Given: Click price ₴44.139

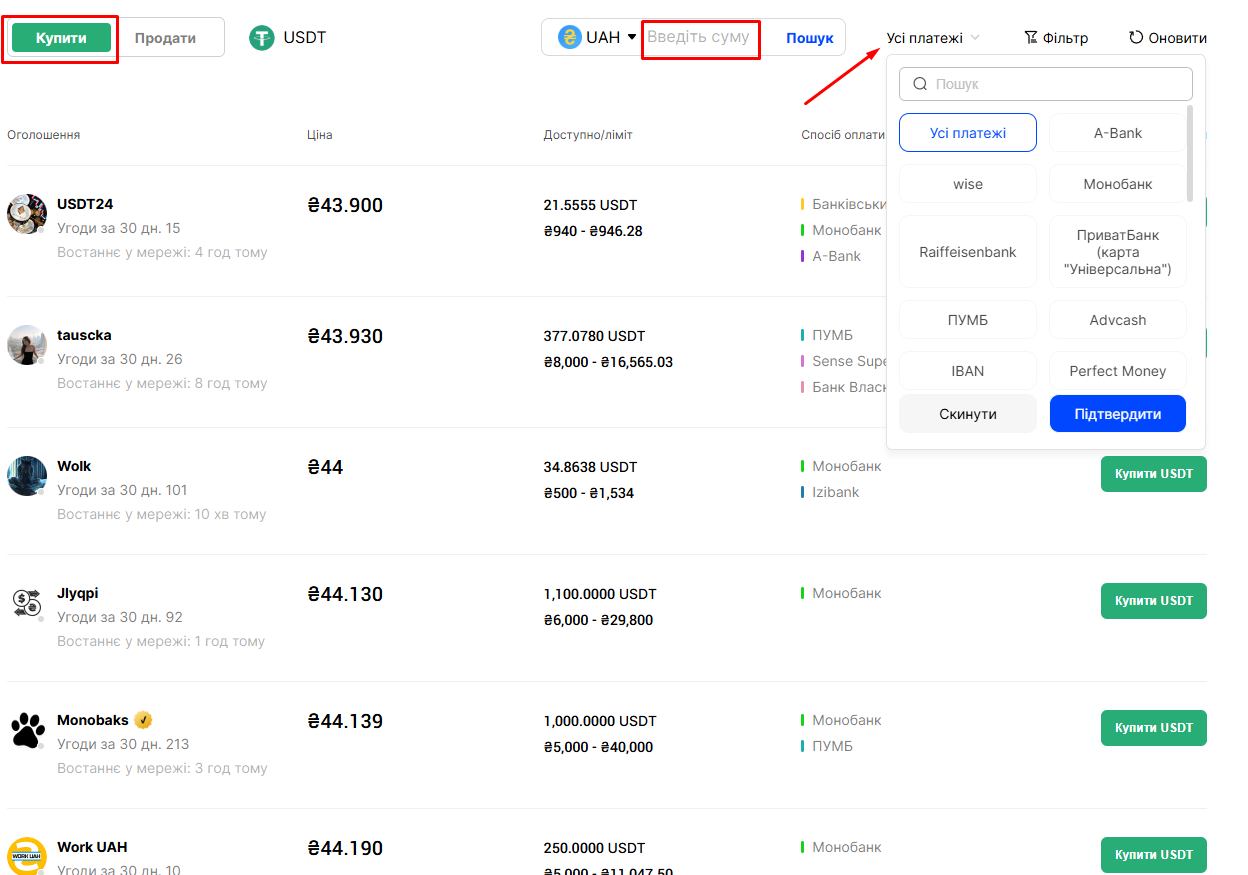Looking at the screenshot, I should tap(345, 721).
